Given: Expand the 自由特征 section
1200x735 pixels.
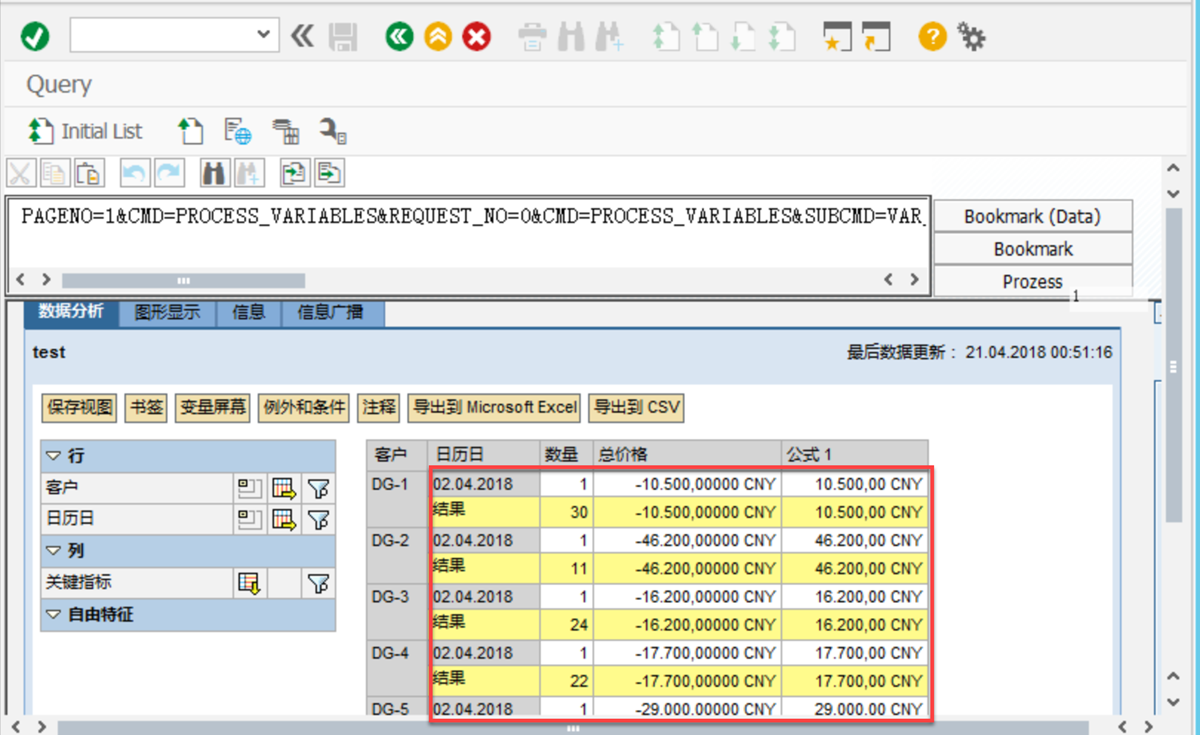Looking at the screenshot, I should (54, 615).
